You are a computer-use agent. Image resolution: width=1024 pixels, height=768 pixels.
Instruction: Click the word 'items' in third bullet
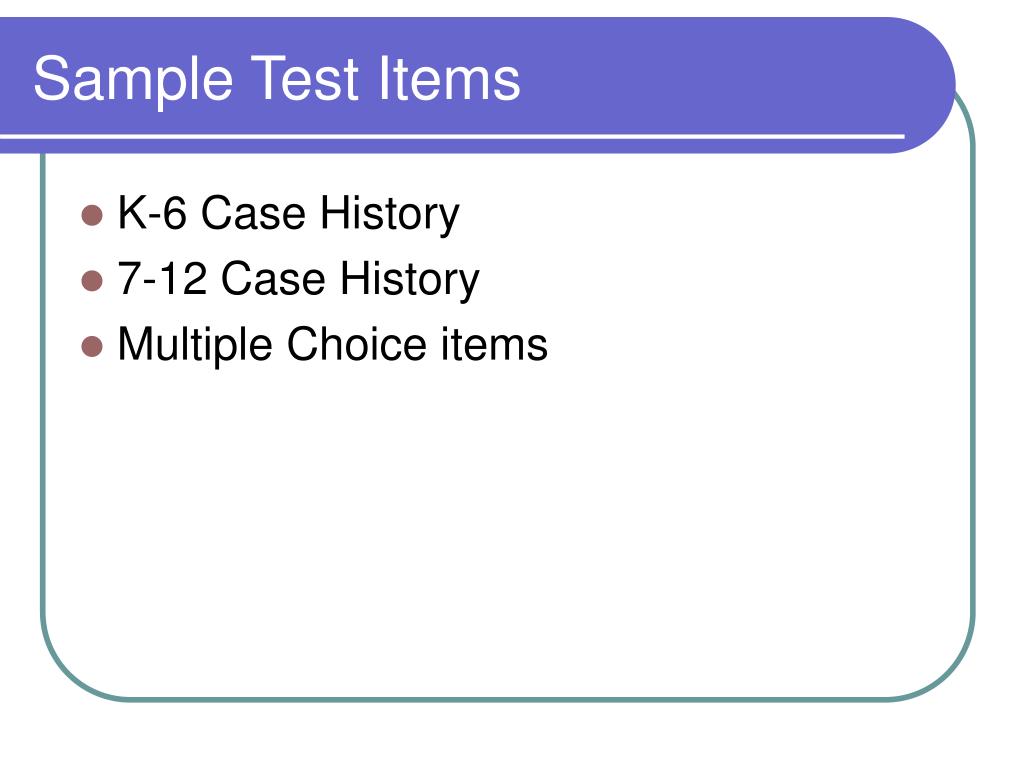pyautogui.click(x=494, y=344)
